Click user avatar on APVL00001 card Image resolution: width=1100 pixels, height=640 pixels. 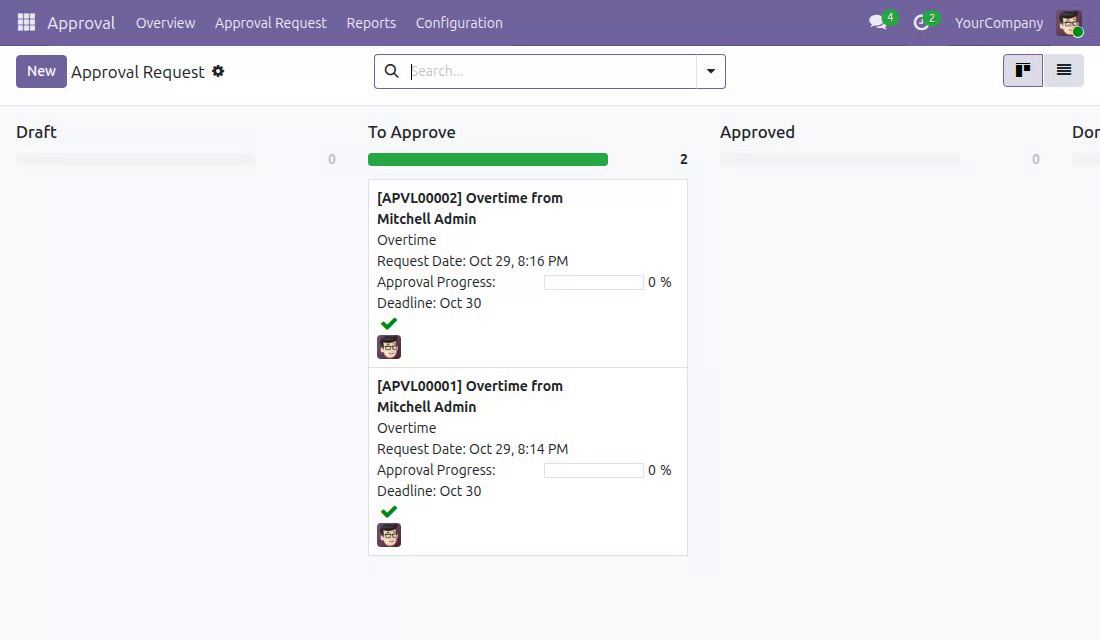(389, 535)
